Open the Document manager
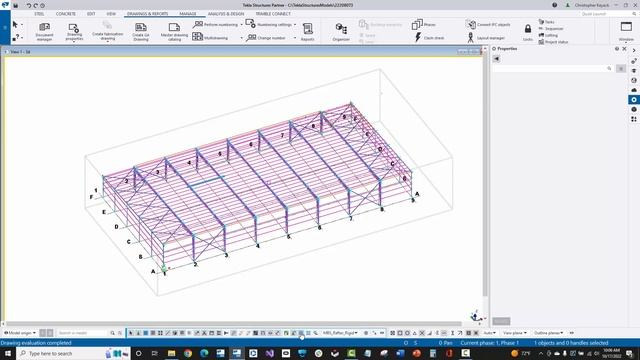The width and height of the screenshot is (640, 360). 44,31
